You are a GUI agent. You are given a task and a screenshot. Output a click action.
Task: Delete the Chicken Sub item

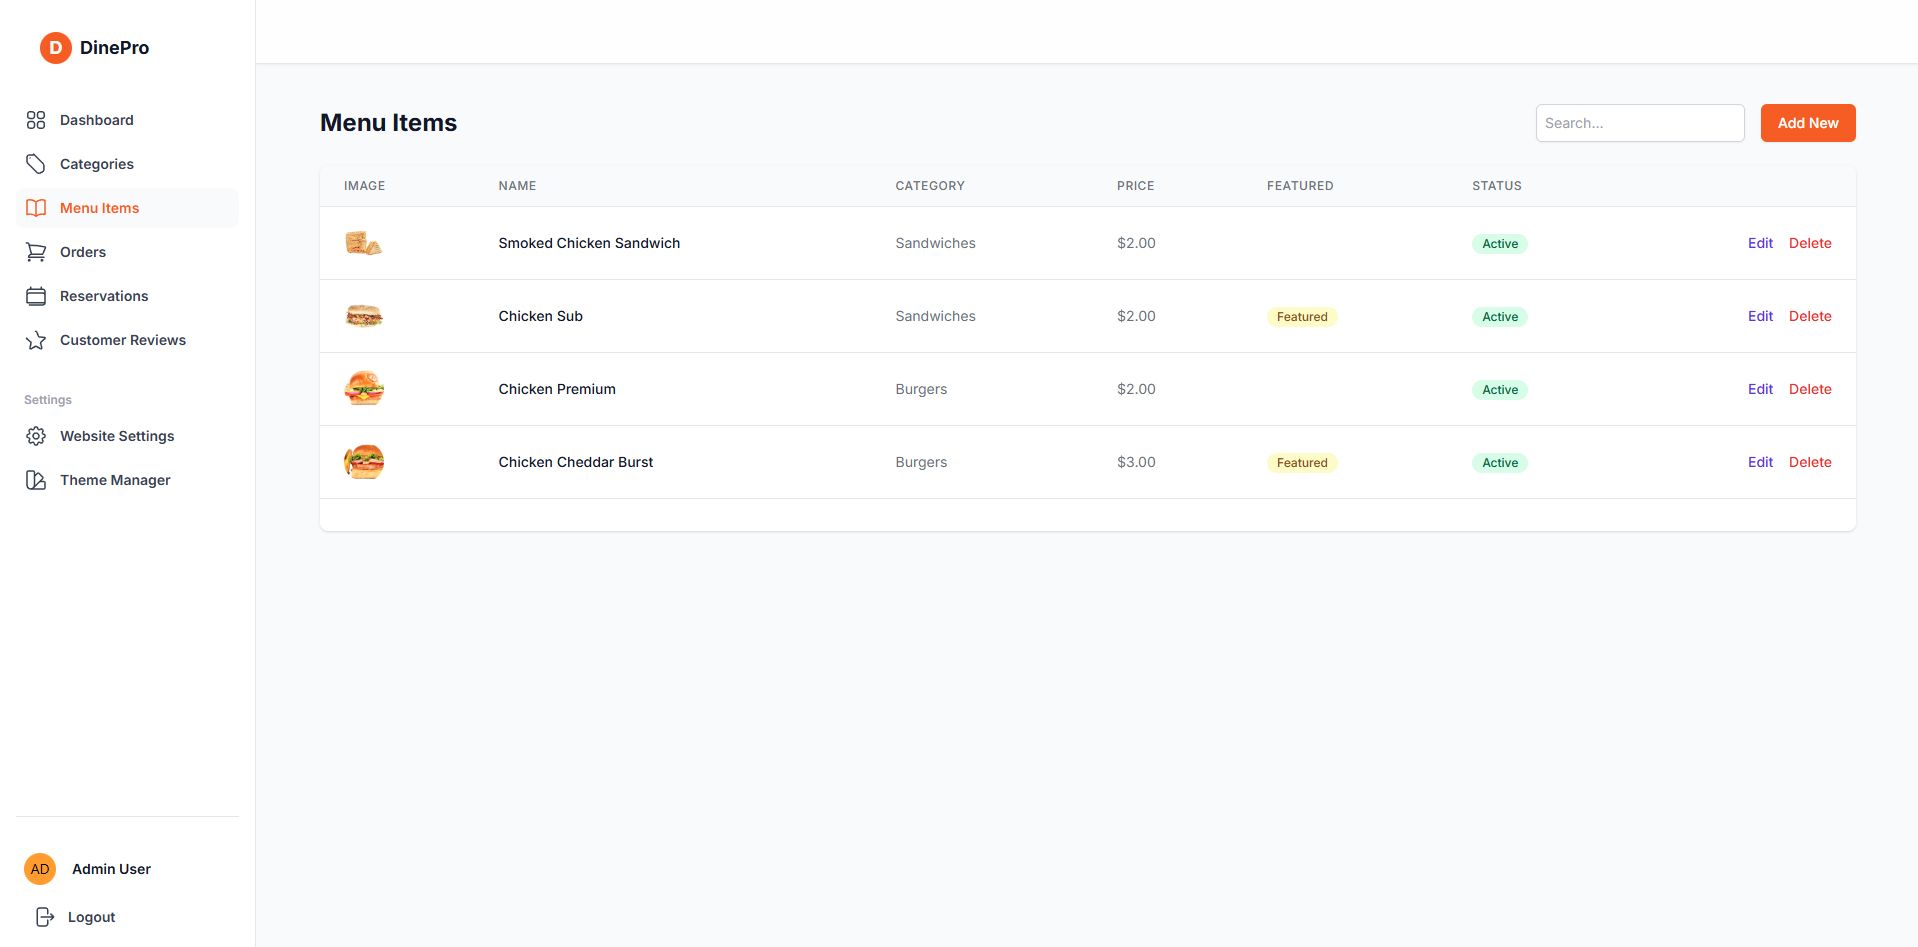pyautogui.click(x=1810, y=316)
